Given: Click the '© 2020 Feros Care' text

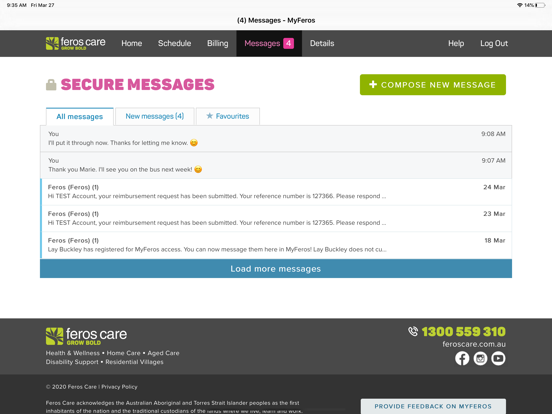Looking at the screenshot, I should click(71, 387).
